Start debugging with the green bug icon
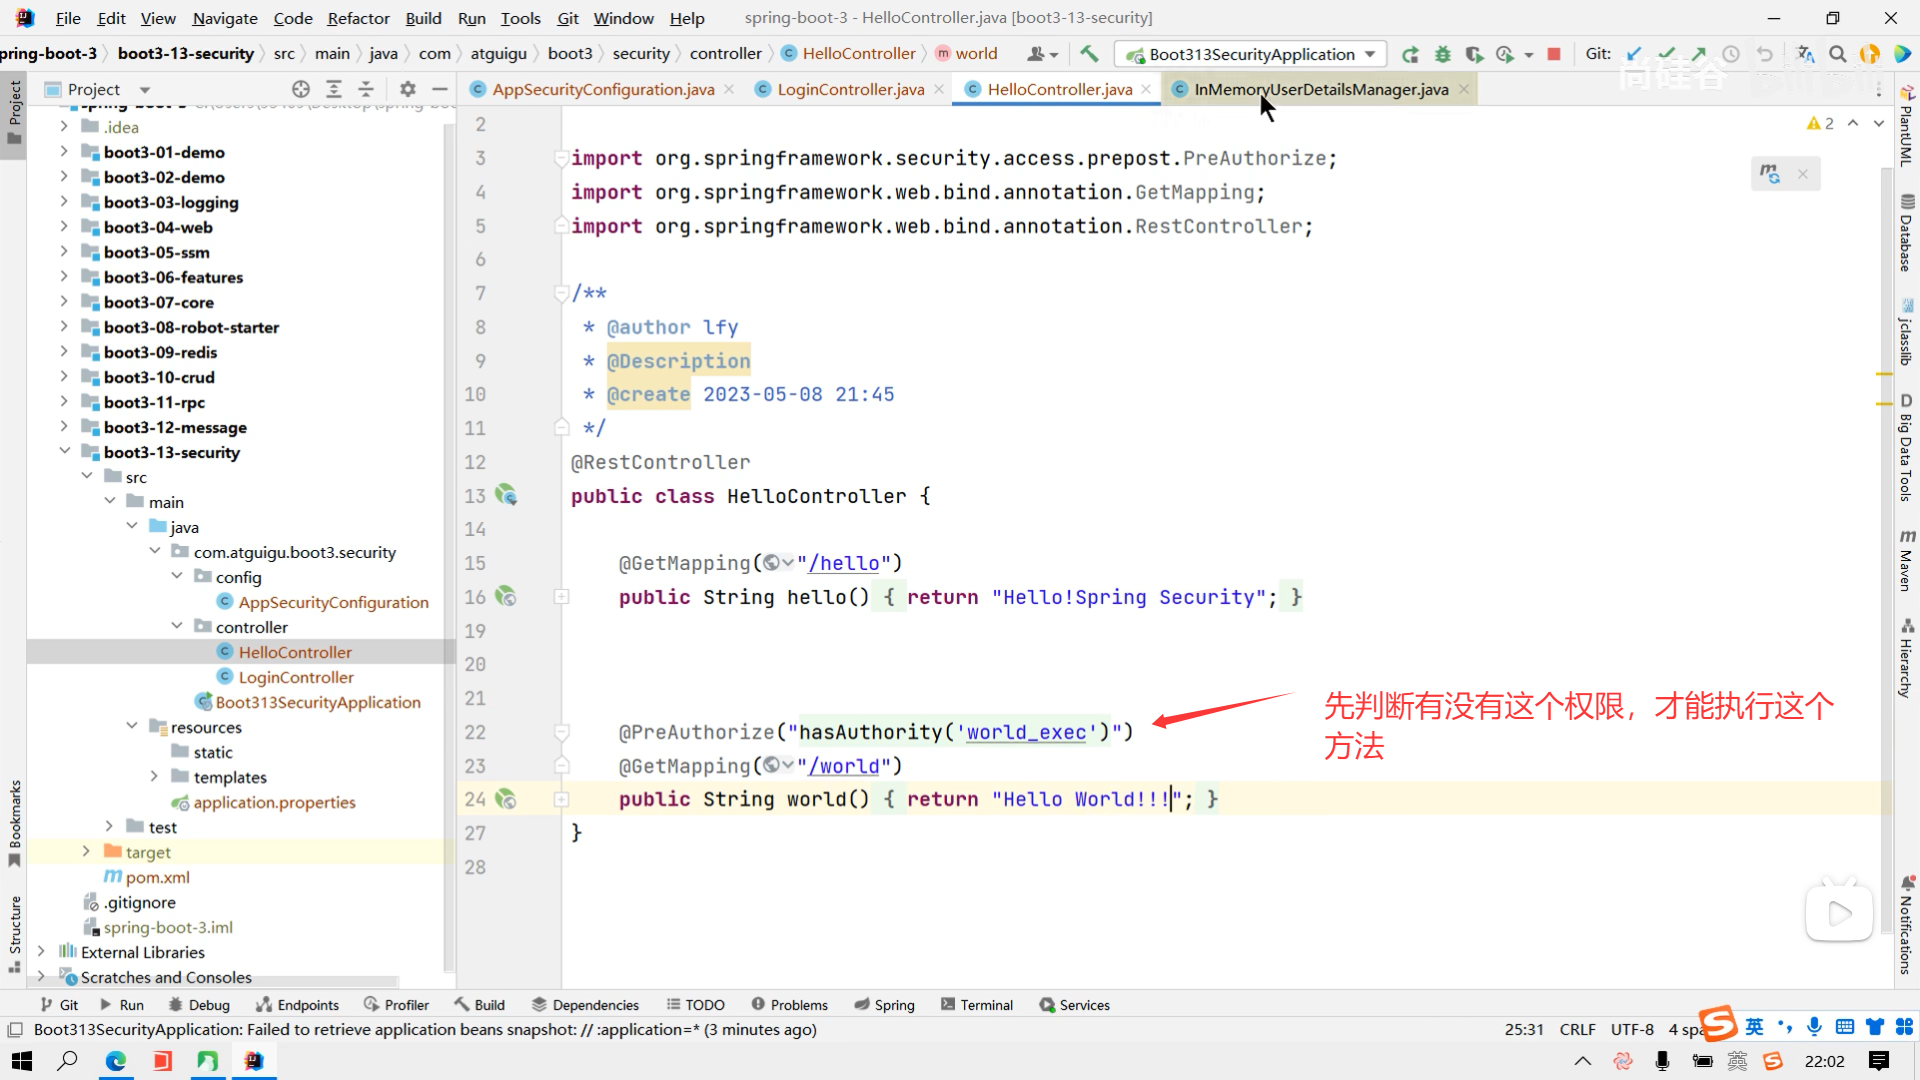 pos(1442,54)
